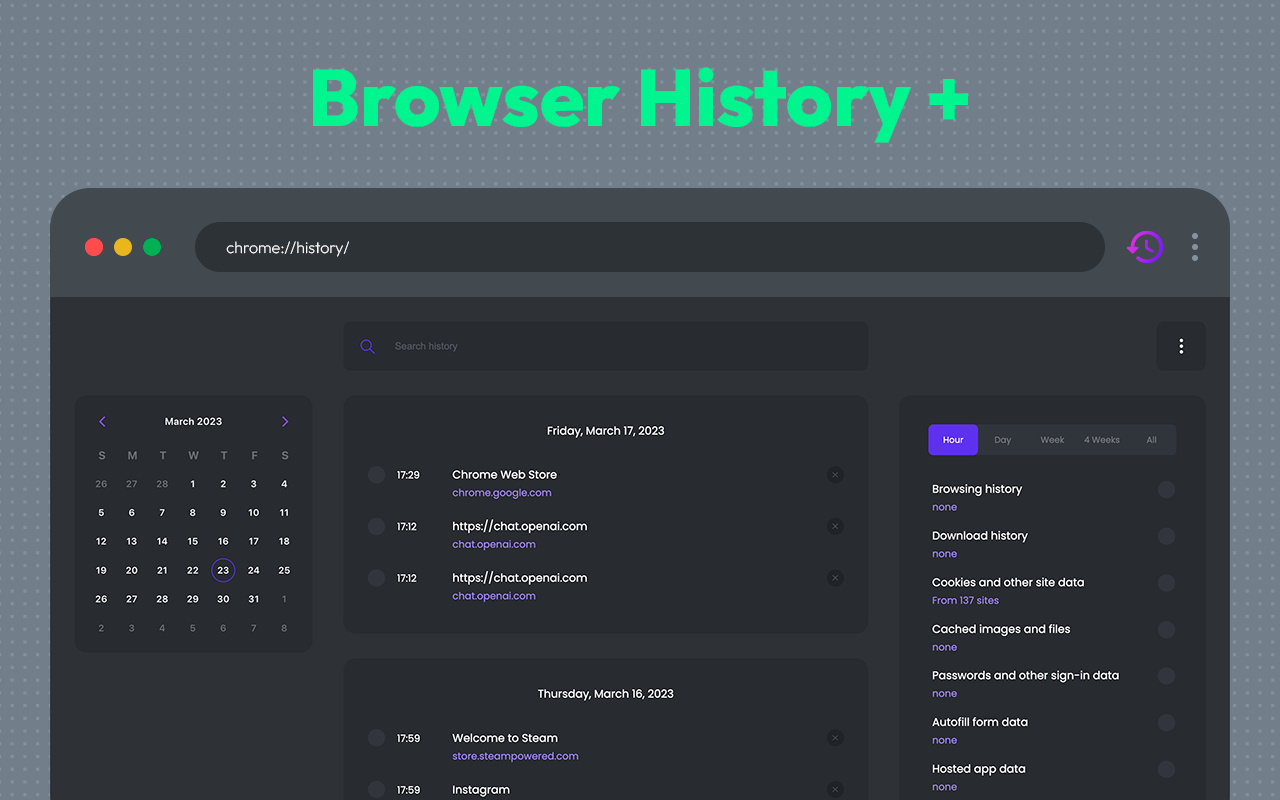1280x800 pixels.
Task: Remove the 17:12 chat.openai.com first entry
Action: pos(835,527)
